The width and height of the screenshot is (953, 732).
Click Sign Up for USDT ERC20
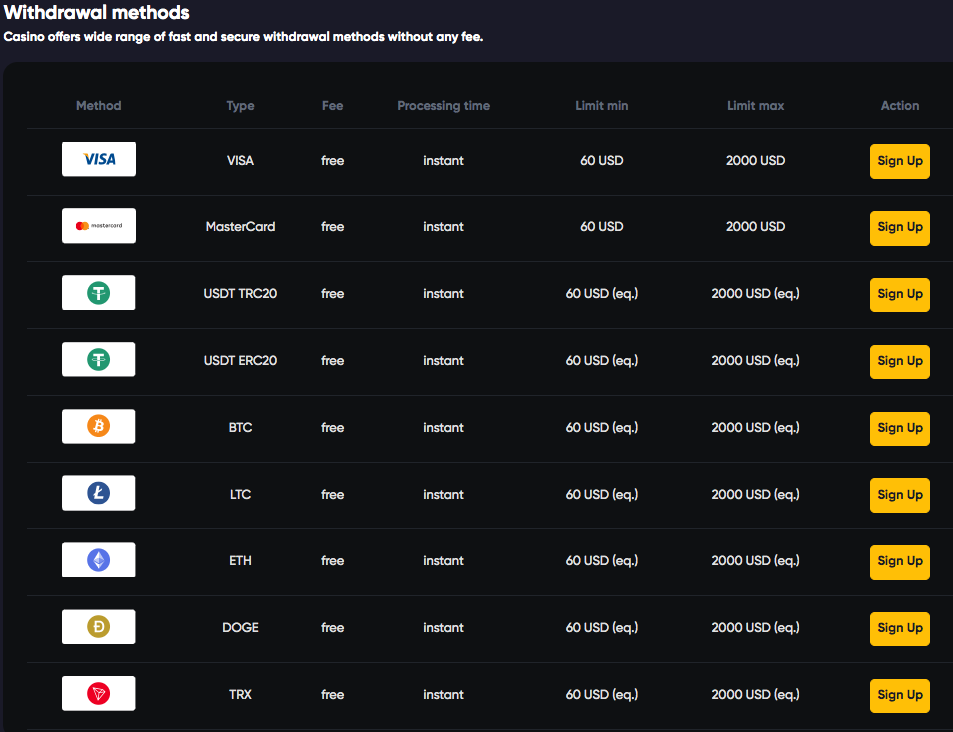tap(899, 361)
